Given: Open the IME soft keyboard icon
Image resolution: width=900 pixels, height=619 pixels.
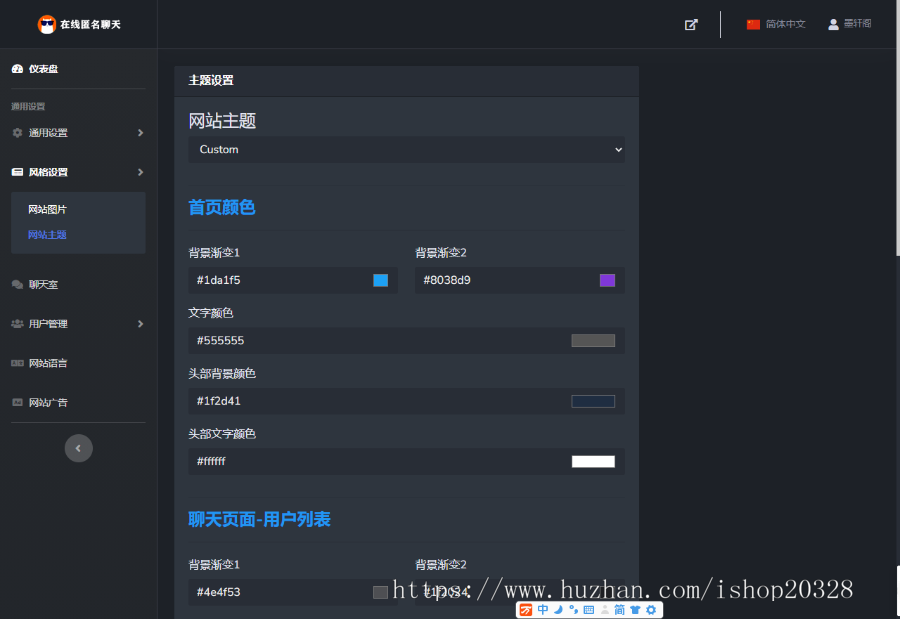Looking at the screenshot, I should click(589, 609).
